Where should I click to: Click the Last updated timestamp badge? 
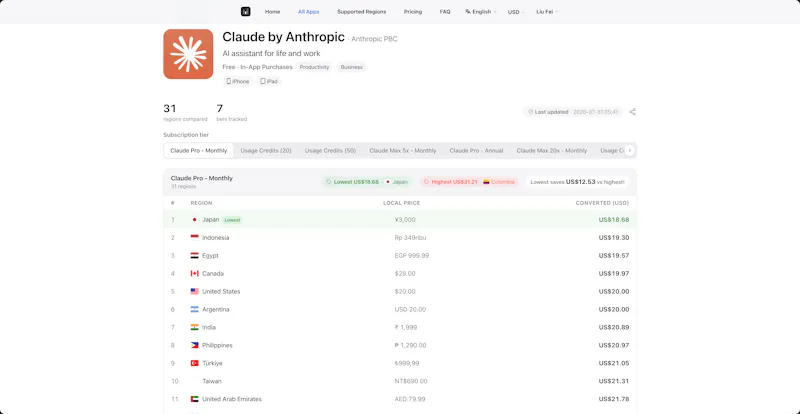(x=573, y=112)
